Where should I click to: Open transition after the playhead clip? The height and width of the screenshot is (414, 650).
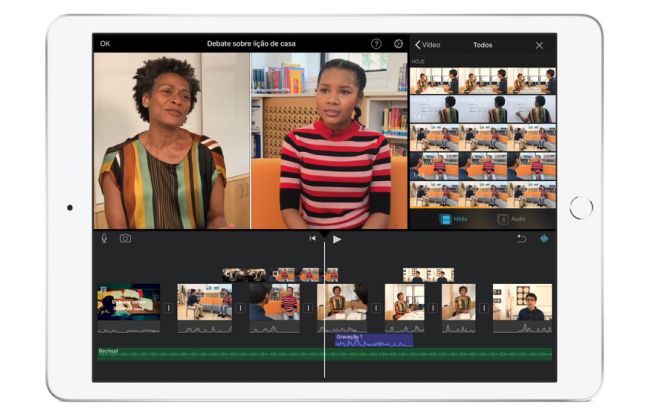click(376, 308)
